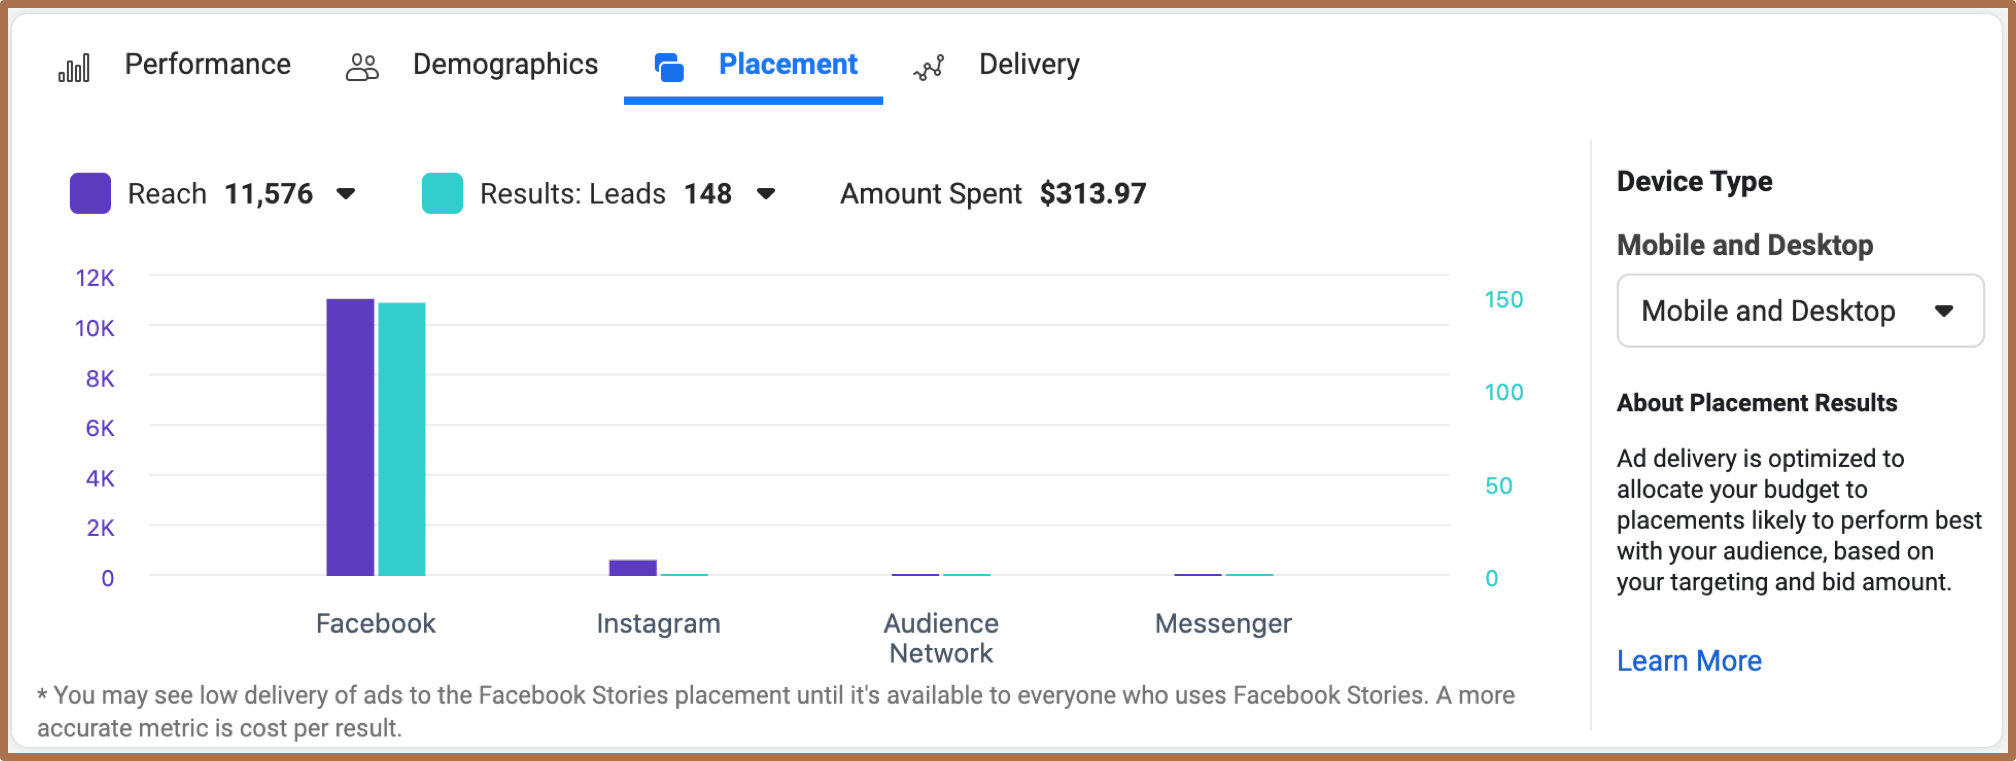Image resolution: width=2016 pixels, height=761 pixels.
Task: Click the purple Instagram reach bar
Action: [x=633, y=567]
